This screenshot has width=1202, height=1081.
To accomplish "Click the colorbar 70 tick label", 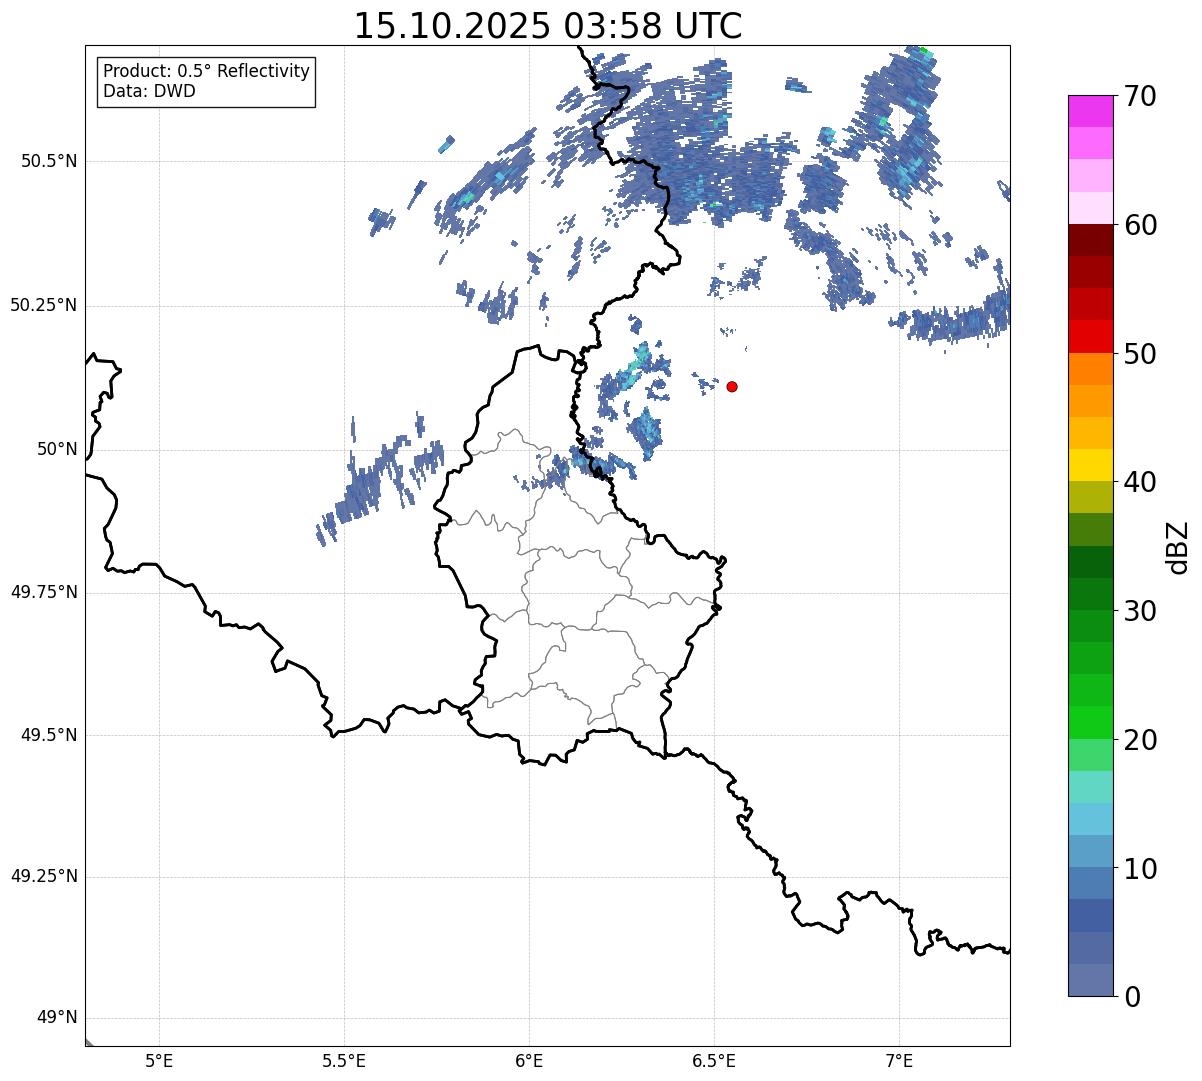I will pyautogui.click(x=1139, y=96).
